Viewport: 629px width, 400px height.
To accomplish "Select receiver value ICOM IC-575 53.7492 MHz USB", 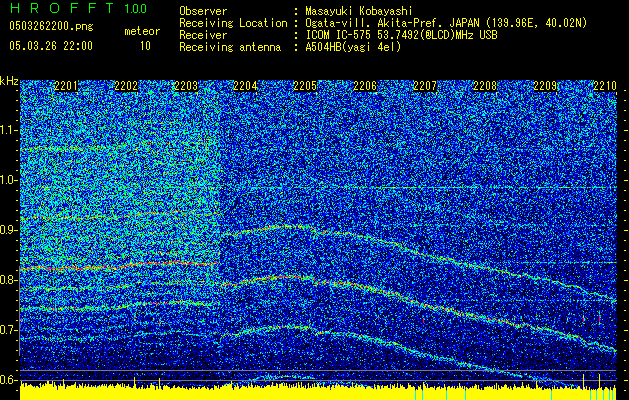I will [402, 35].
